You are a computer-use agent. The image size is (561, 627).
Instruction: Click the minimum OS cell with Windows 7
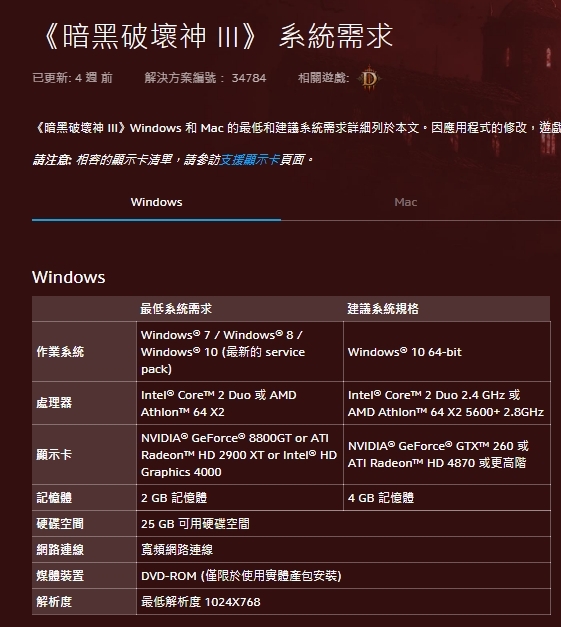click(240, 352)
